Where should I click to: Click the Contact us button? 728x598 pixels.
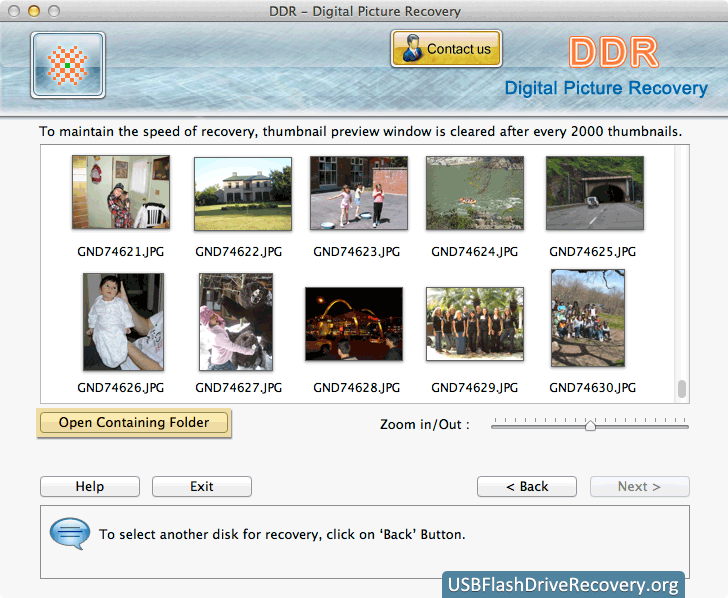click(x=446, y=49)
